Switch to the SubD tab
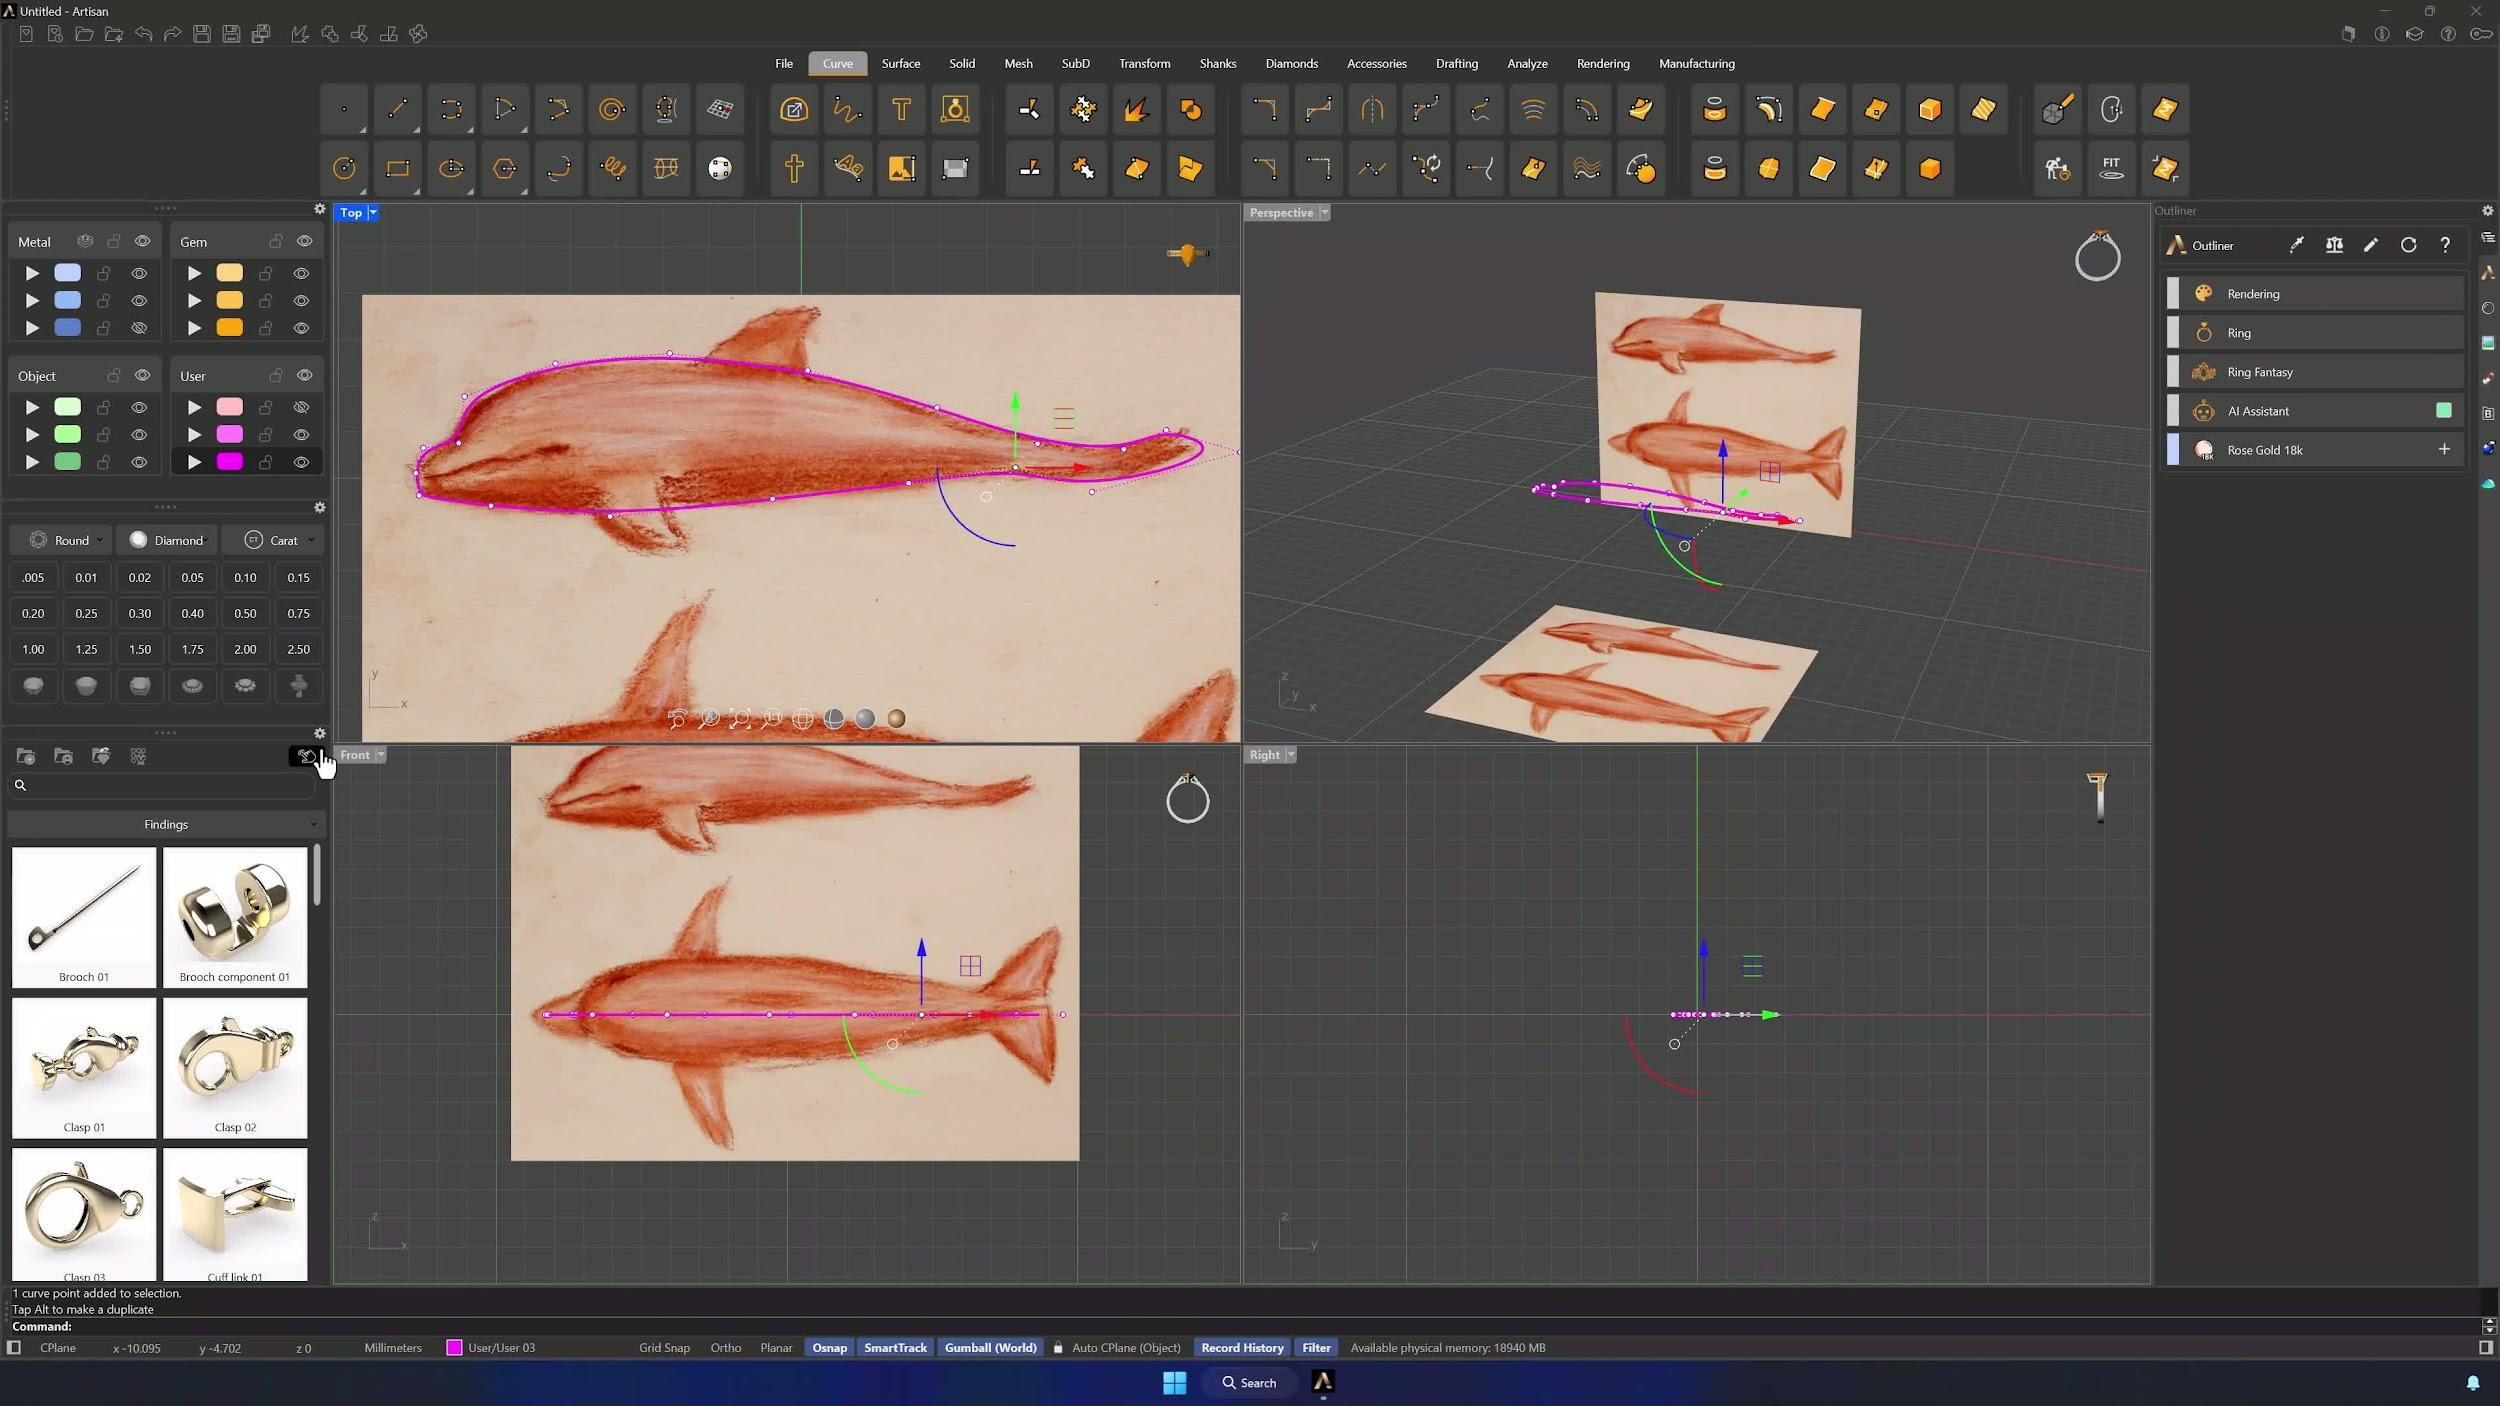This screenshot has width=2500, height=1406. [1076, 63]
